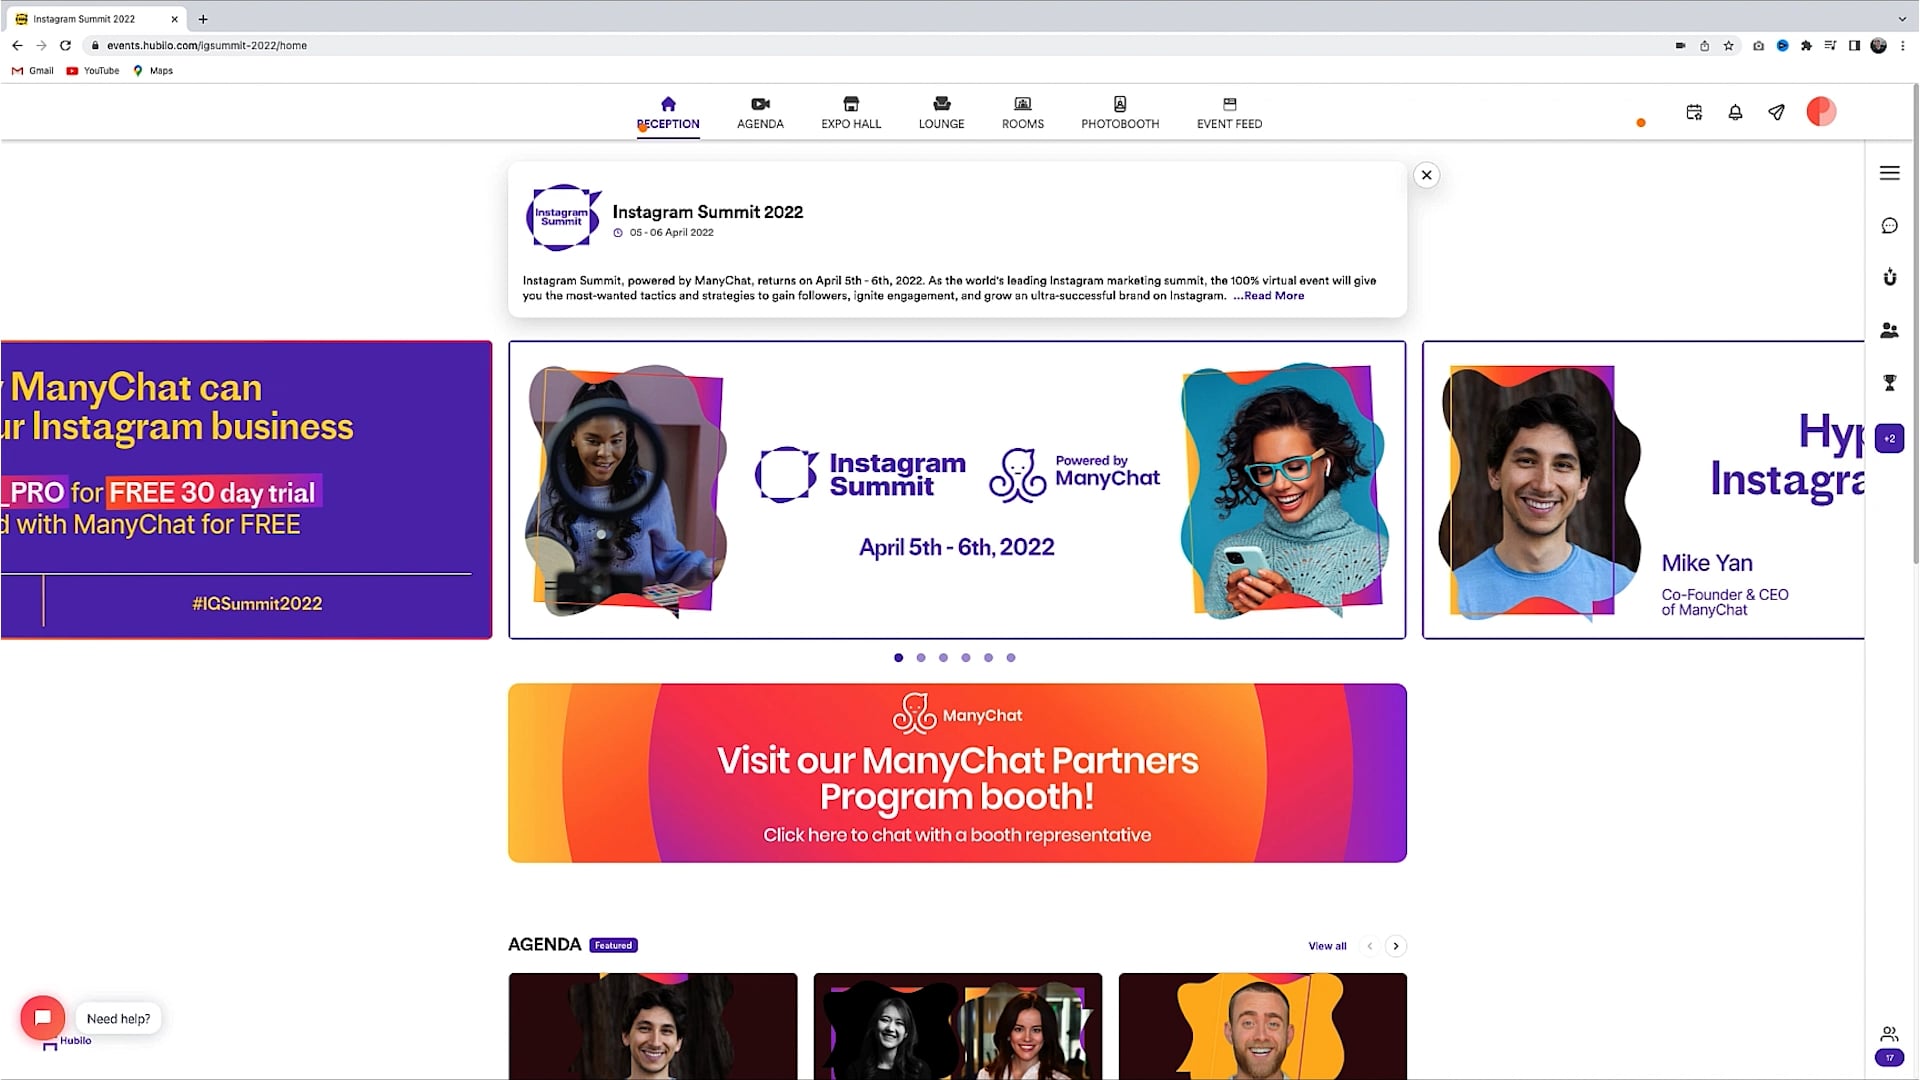Select the fourth carousel dot

(x=966, y=657)
